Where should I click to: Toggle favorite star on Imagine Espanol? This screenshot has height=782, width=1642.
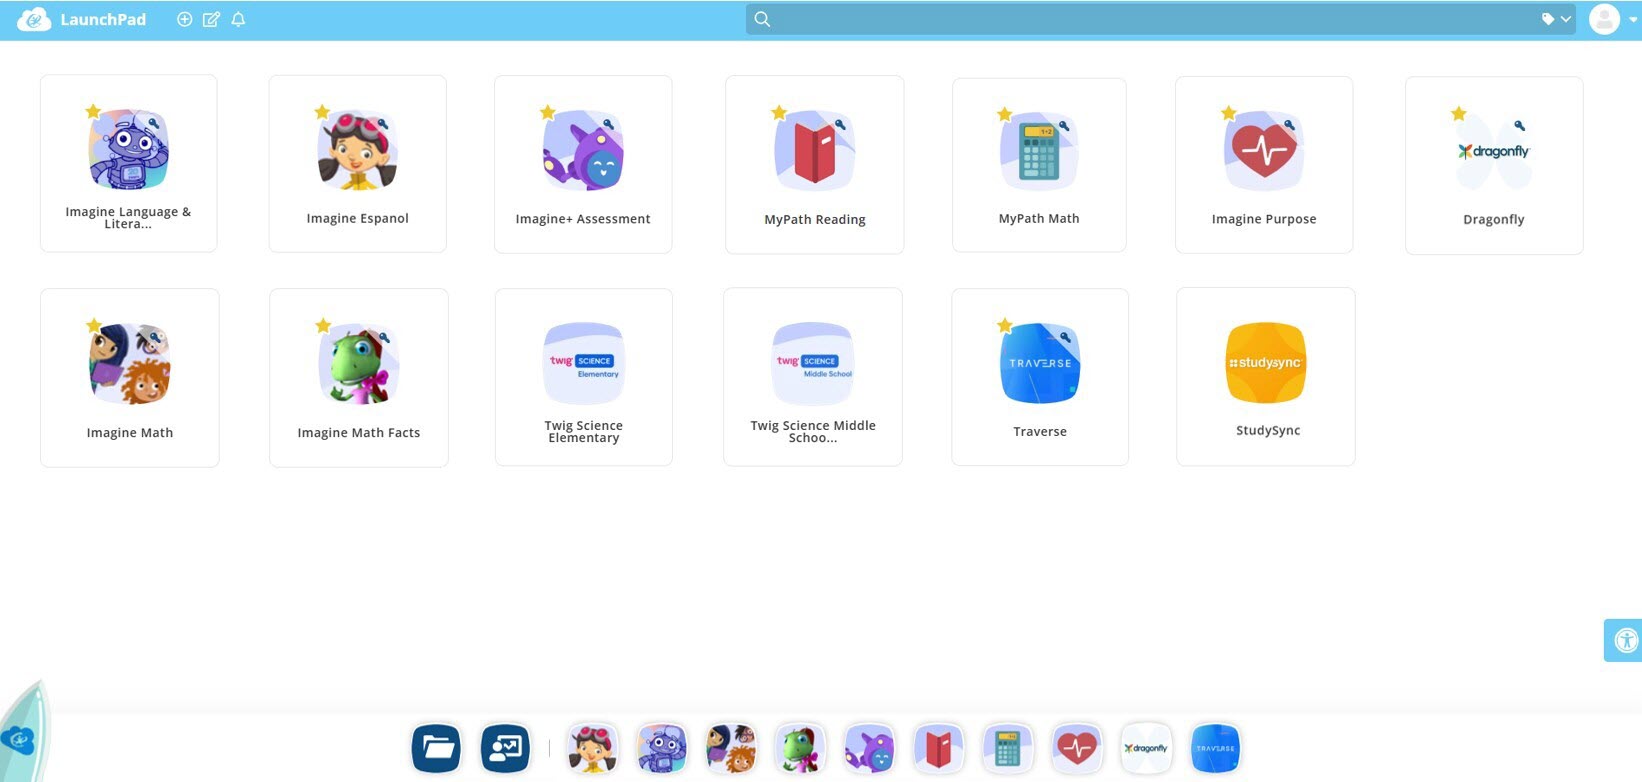322,112
